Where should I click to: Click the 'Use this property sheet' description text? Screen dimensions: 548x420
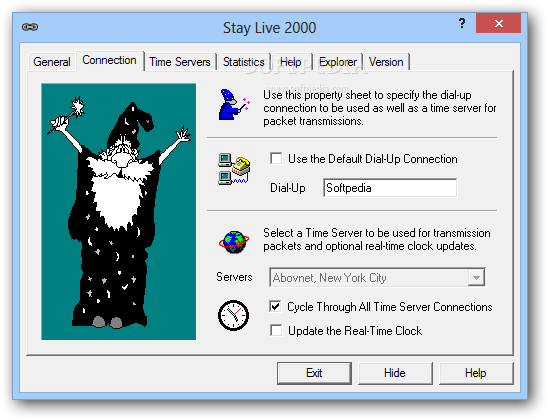380,108
